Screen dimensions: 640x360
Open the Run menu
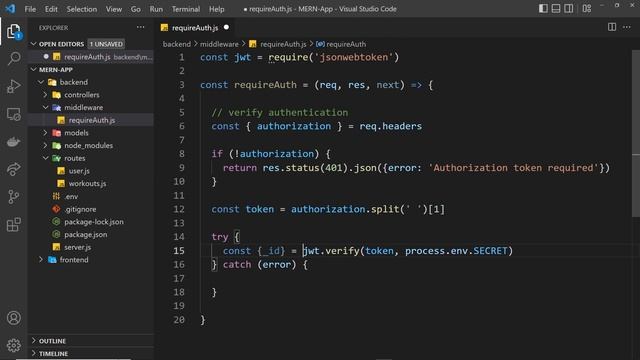click(156, 9)
